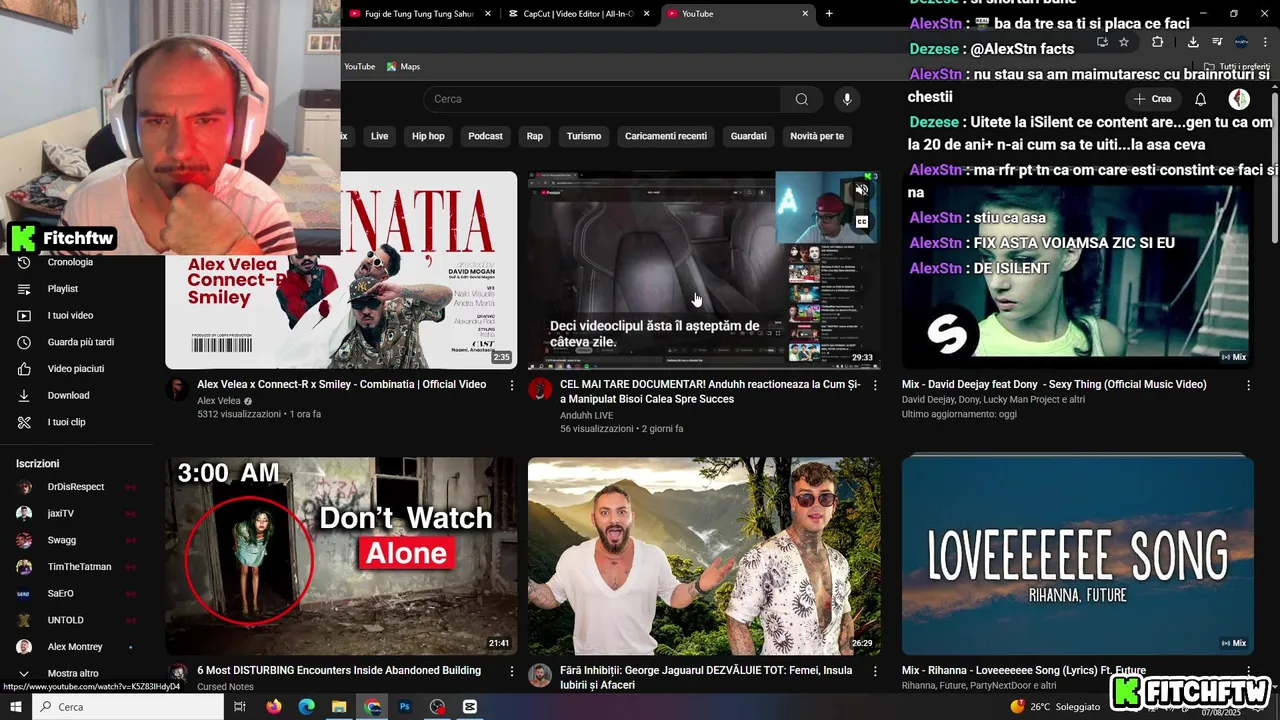Screen dimensions: 1280x720
Task: Open the YouTube account avatar menu
Action: click(1239, 99)
